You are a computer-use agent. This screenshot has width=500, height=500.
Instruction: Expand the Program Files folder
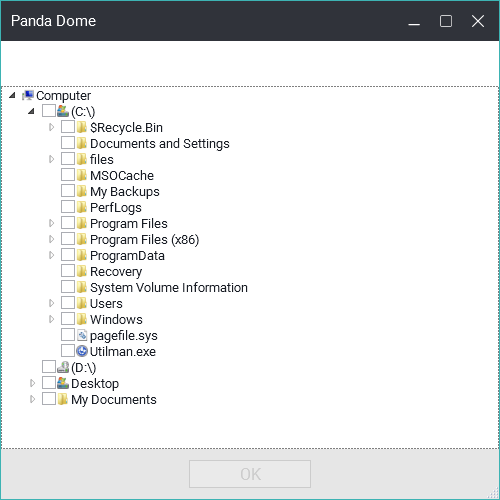pos(51,223)
